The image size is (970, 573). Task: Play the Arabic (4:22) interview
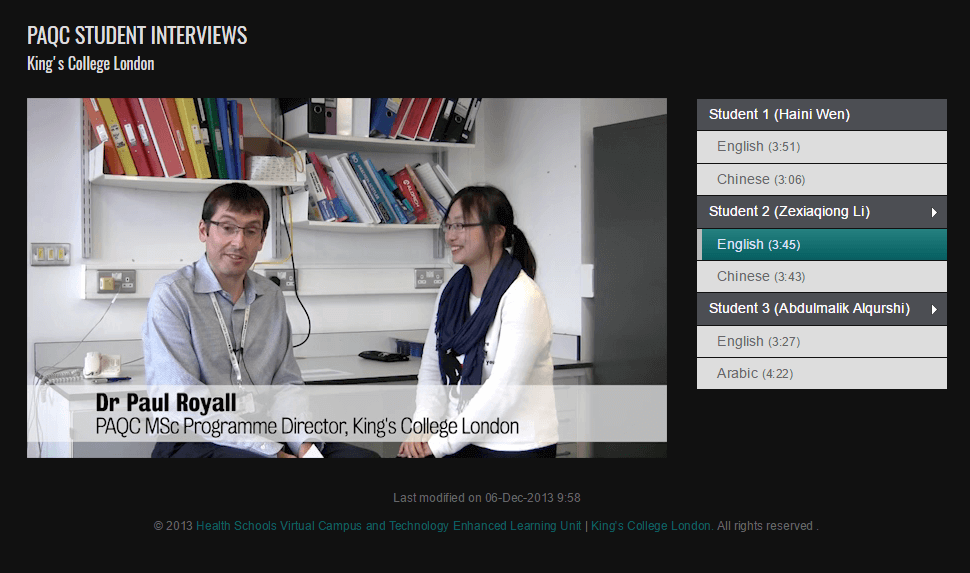(822, 374)
